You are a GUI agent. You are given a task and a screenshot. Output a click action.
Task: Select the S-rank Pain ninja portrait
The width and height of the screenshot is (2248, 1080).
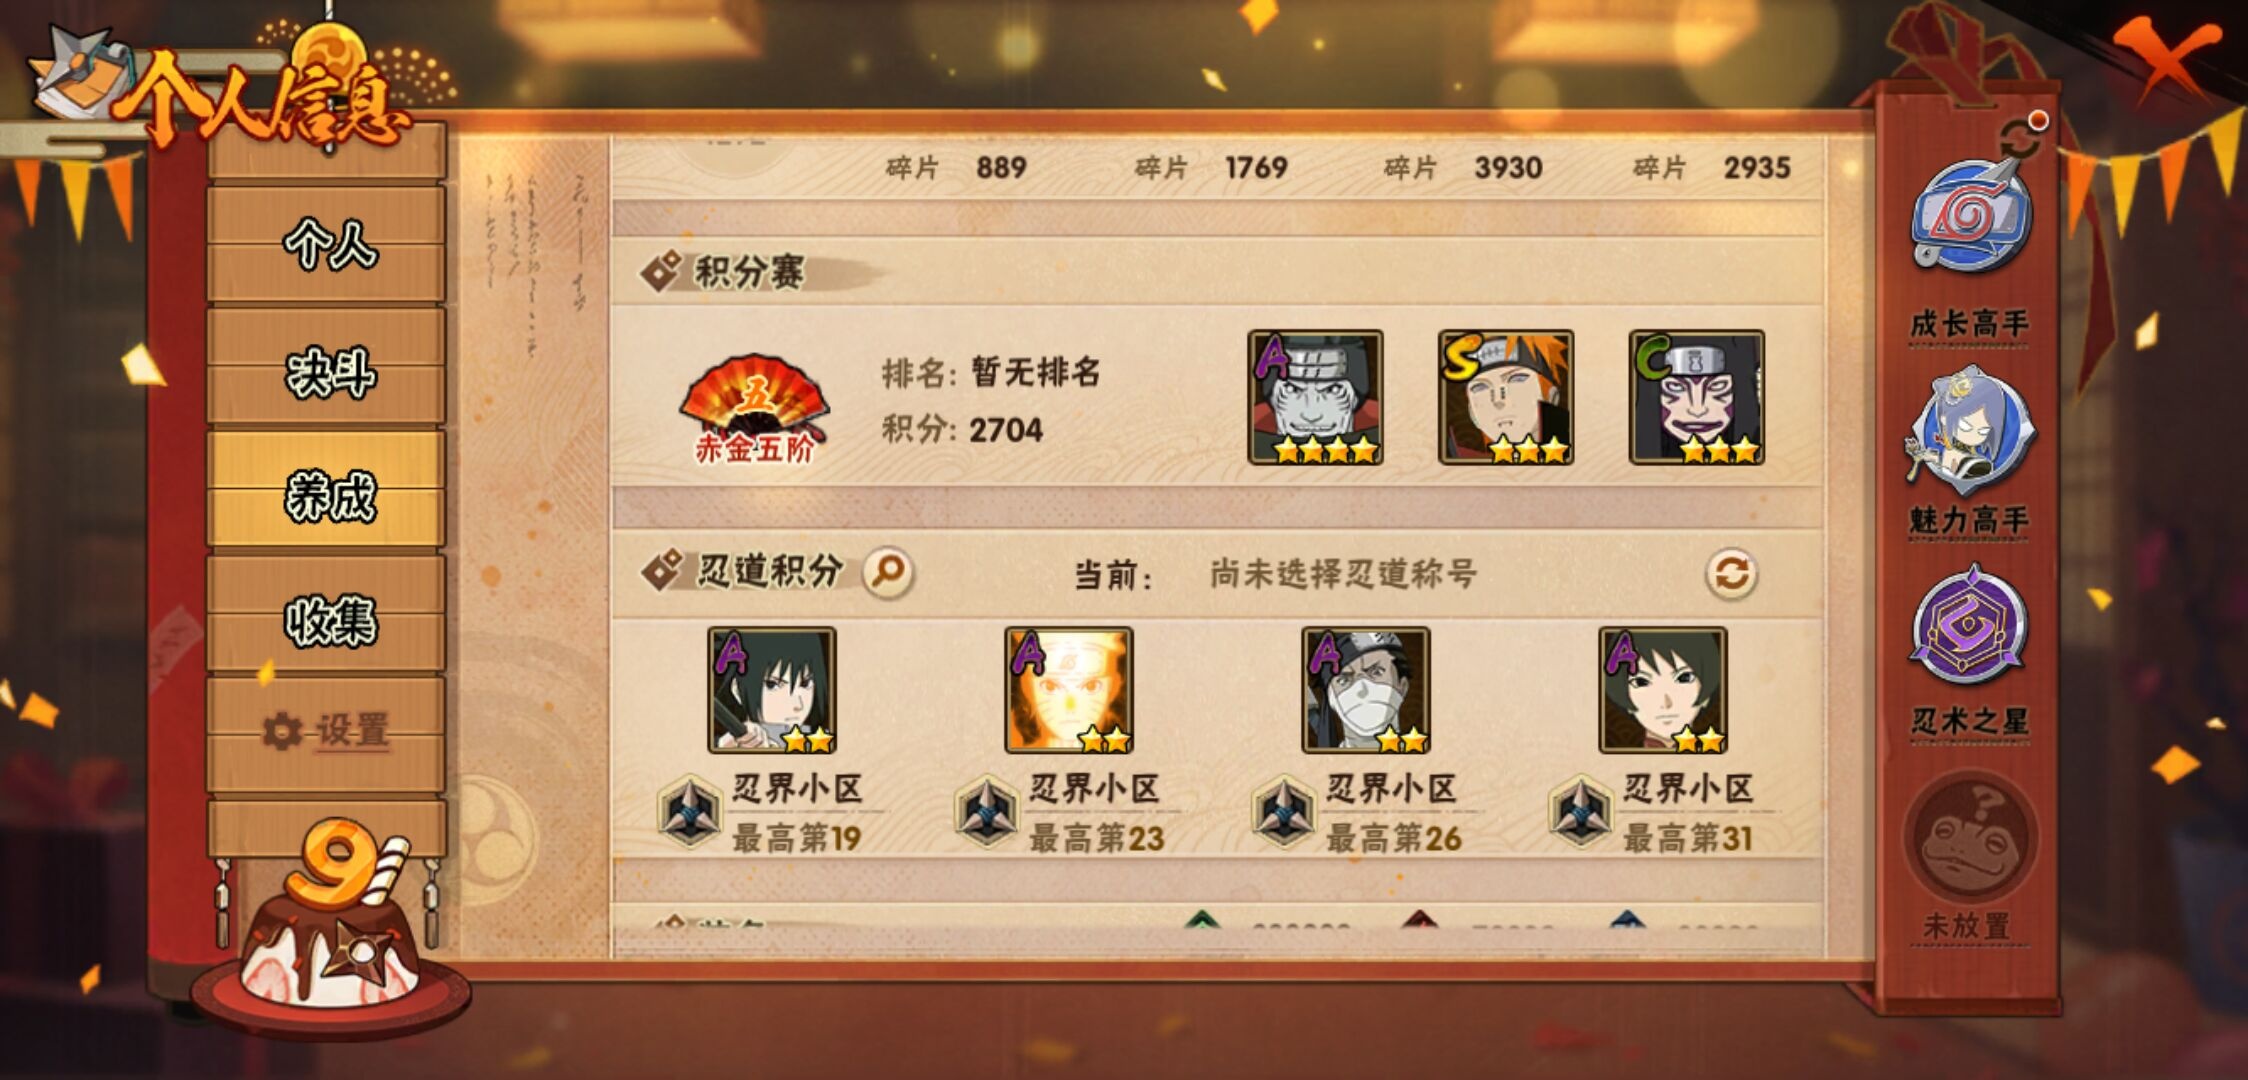tap(1506, 397)
